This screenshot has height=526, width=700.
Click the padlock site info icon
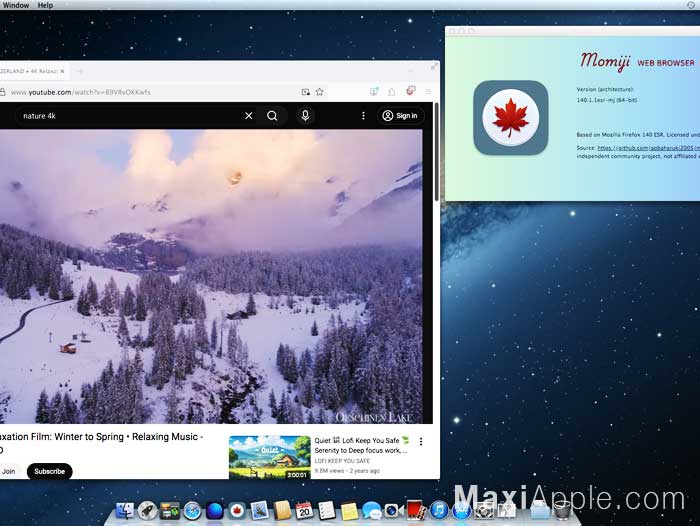(x=3, y=92)
